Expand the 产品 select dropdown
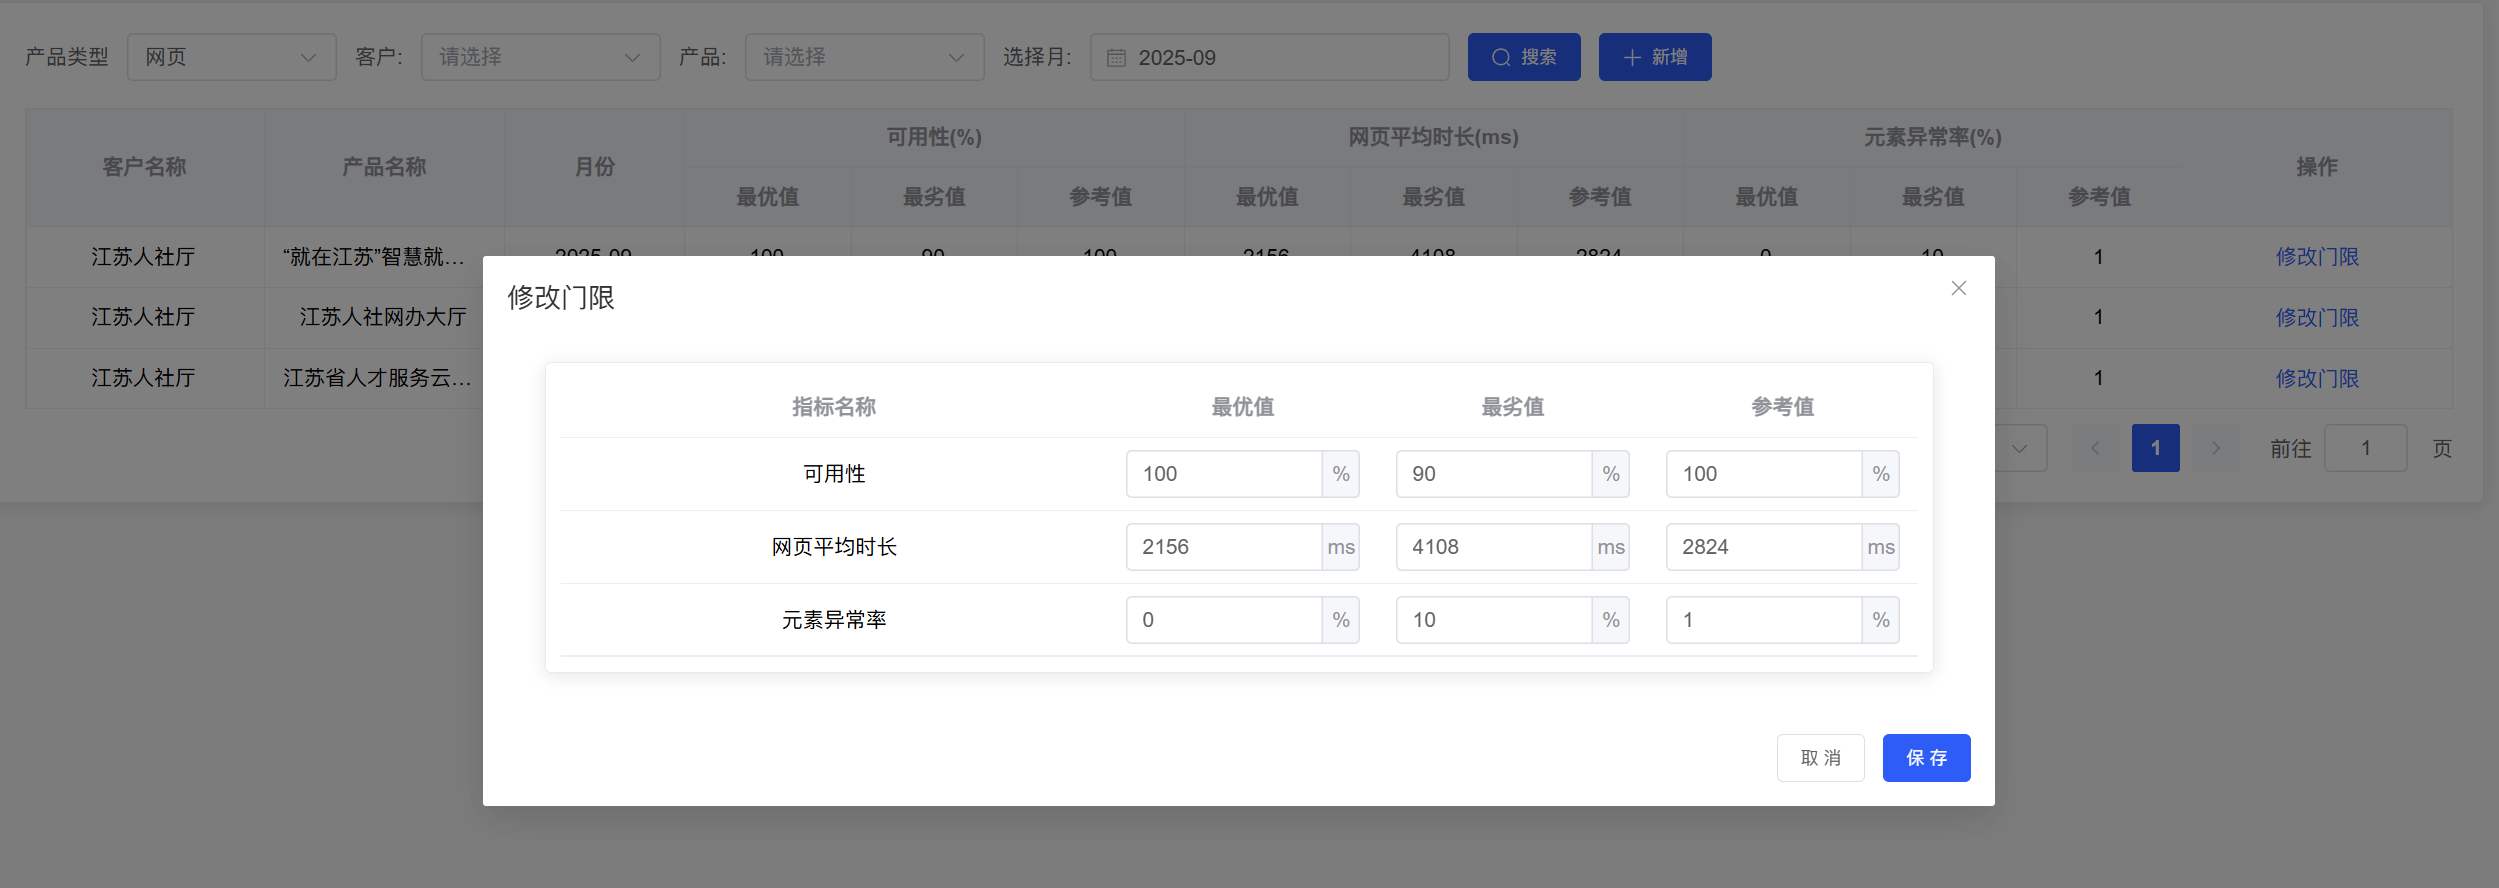Screen dimensions: 2499x888 pyautogui.click(x=865, y=57)
